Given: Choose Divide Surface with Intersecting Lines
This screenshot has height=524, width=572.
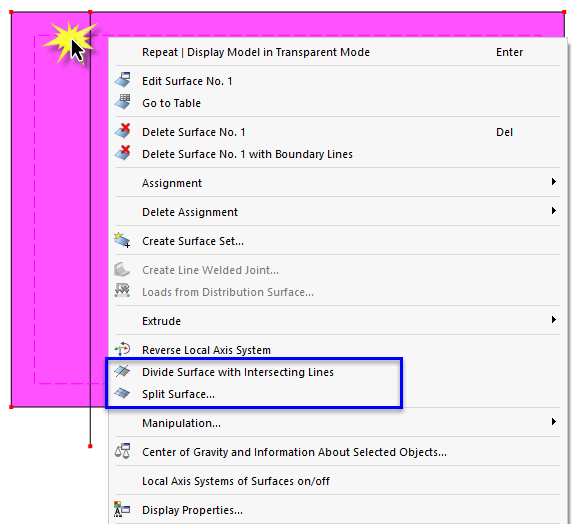Looking at the screenshot, I should (338, 372).
